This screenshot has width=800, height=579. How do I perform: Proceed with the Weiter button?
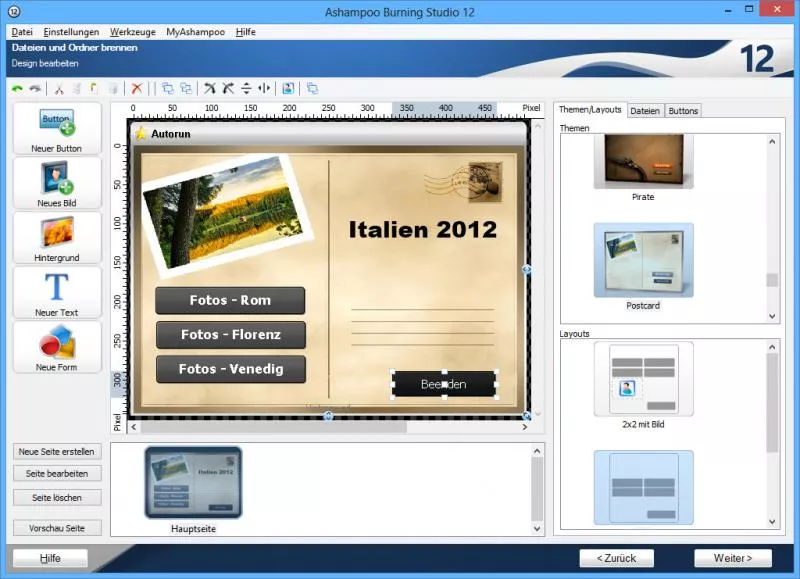click(x=733, y=558)
